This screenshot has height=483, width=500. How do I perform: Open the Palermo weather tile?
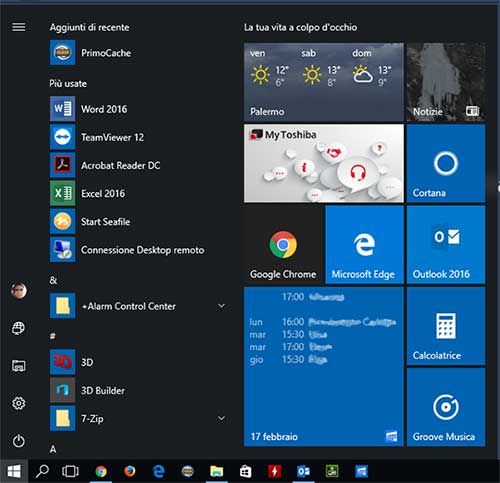pos(324,82)
